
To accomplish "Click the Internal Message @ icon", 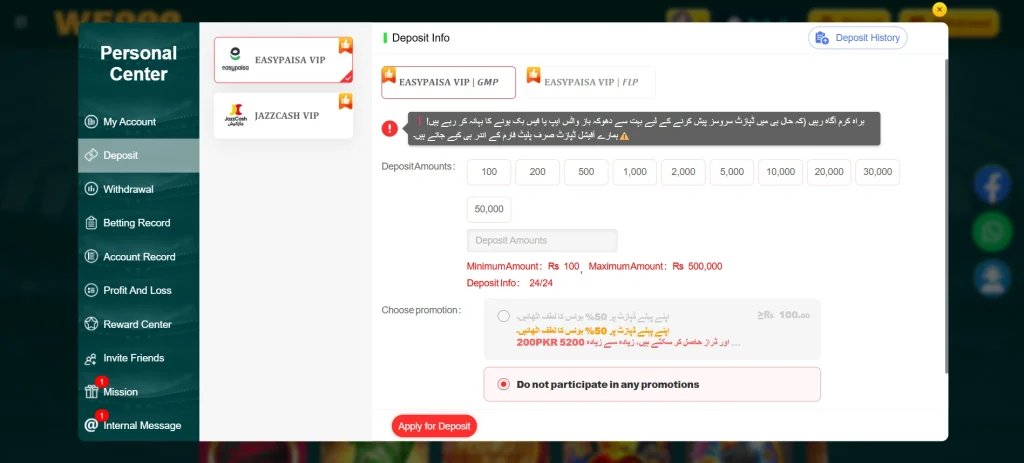I will pyautogui.click(x=91, y=425).
